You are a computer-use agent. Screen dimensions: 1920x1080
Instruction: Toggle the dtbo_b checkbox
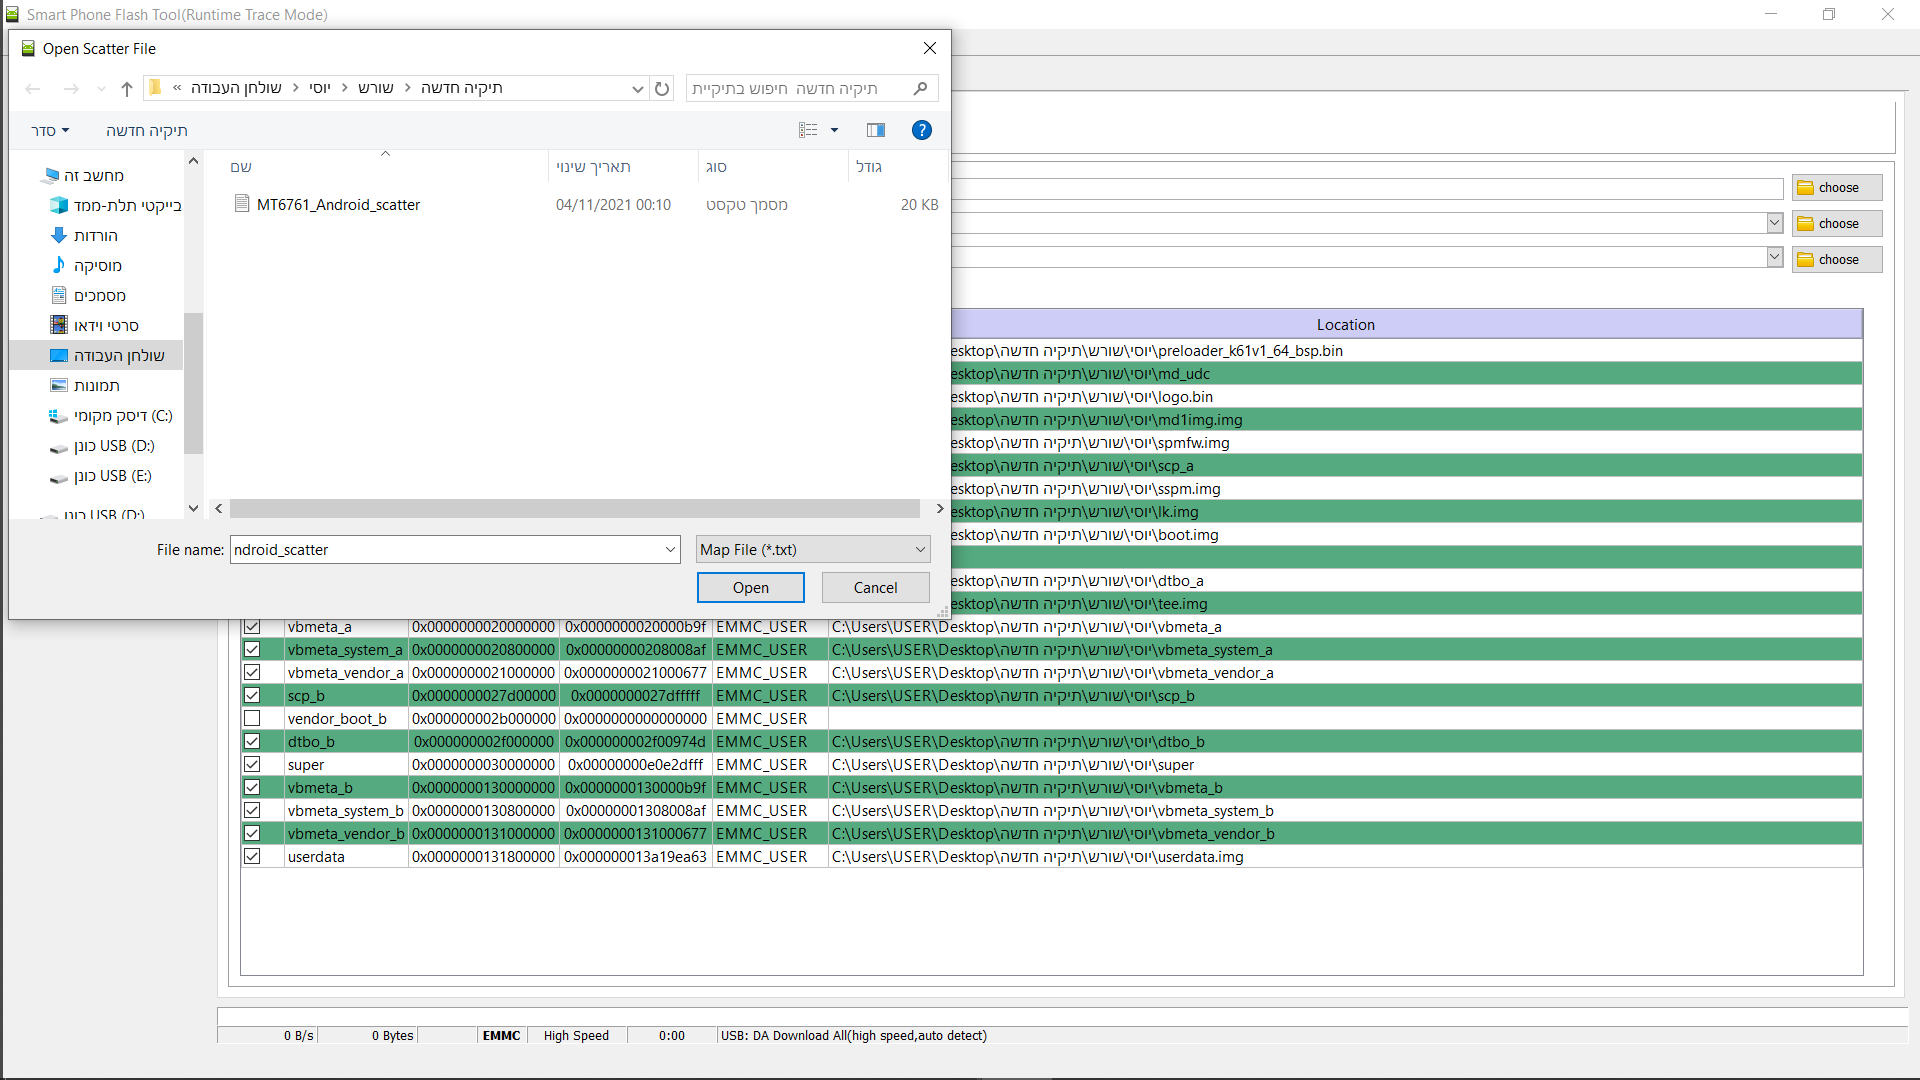(x=252, y=742)
